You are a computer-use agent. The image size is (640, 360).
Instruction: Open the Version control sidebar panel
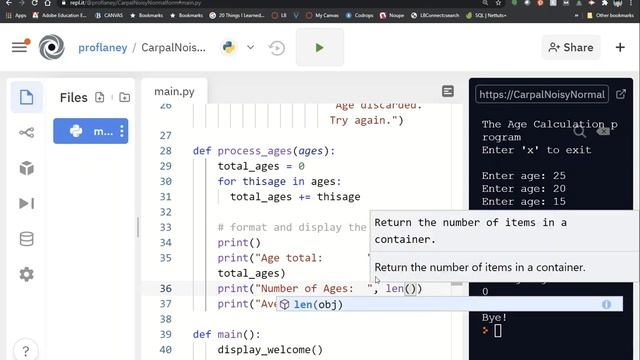(x=27, y=133)
